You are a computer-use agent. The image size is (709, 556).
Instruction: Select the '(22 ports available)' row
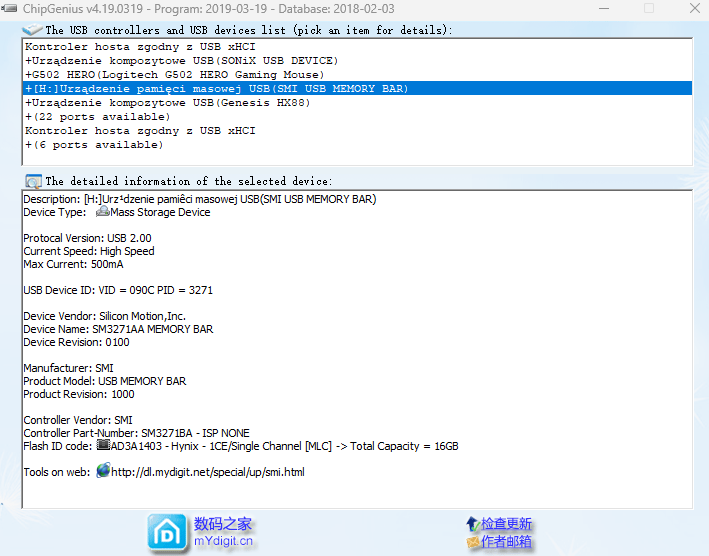pyautogui.click(x=357, y=117)
